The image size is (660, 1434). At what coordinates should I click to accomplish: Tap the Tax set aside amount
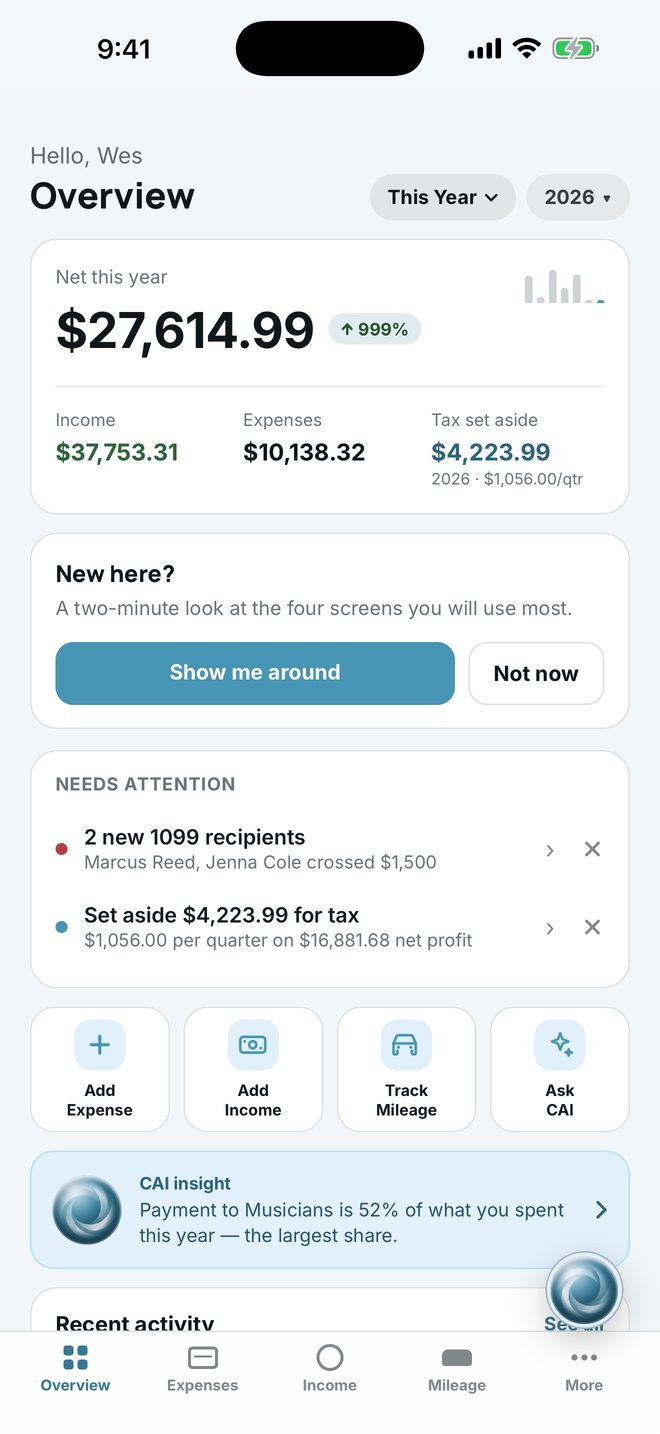(491, 452)
